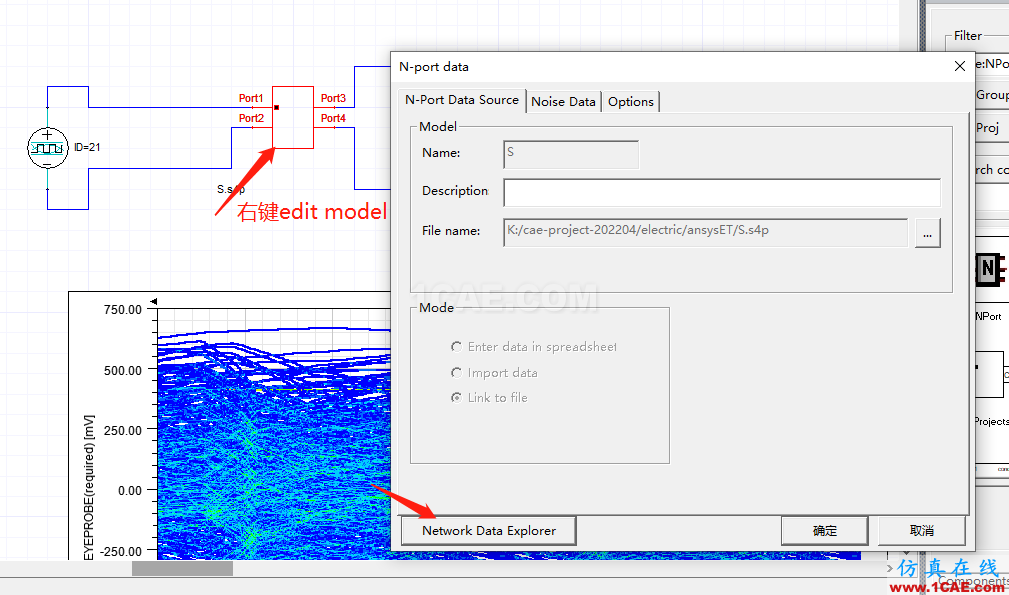Click the ID=21 source label
The width and height of the screenshot is (1009, 595).
[x=87, y=147]
